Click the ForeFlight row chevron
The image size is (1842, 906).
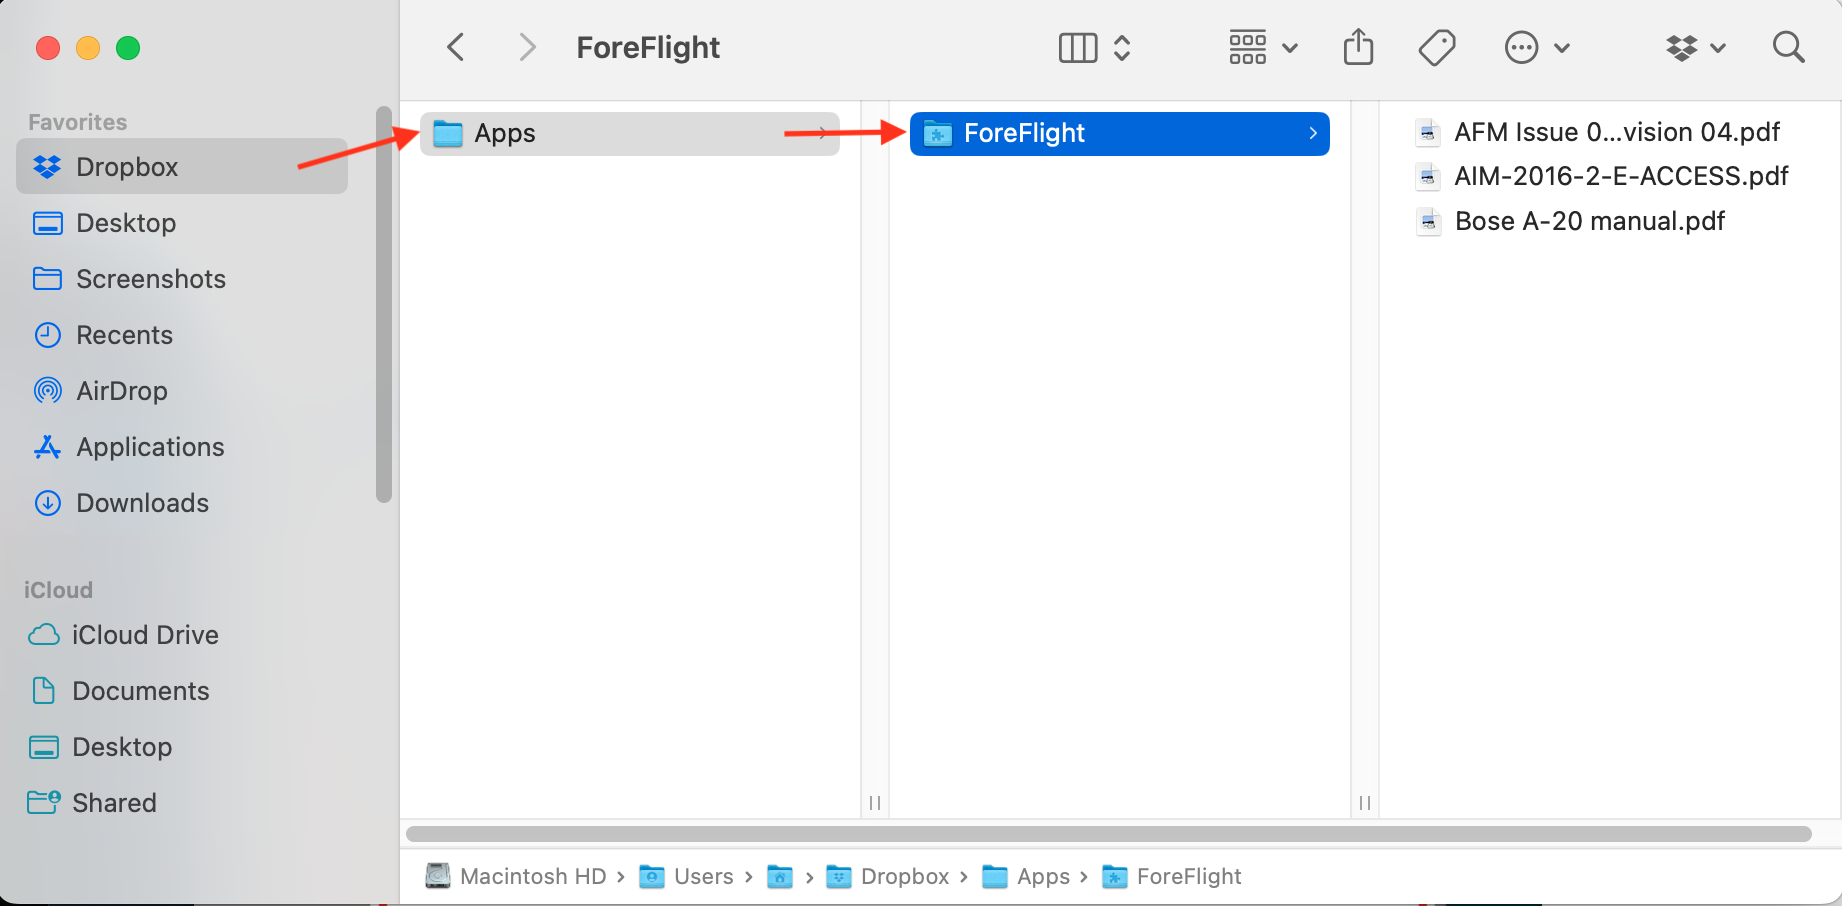(1312, 133)
